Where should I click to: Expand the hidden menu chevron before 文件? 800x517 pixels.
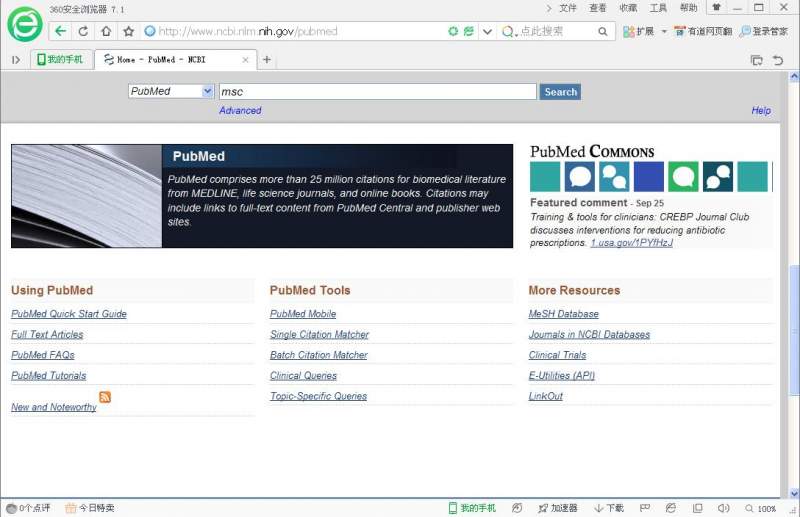[549, 8]
